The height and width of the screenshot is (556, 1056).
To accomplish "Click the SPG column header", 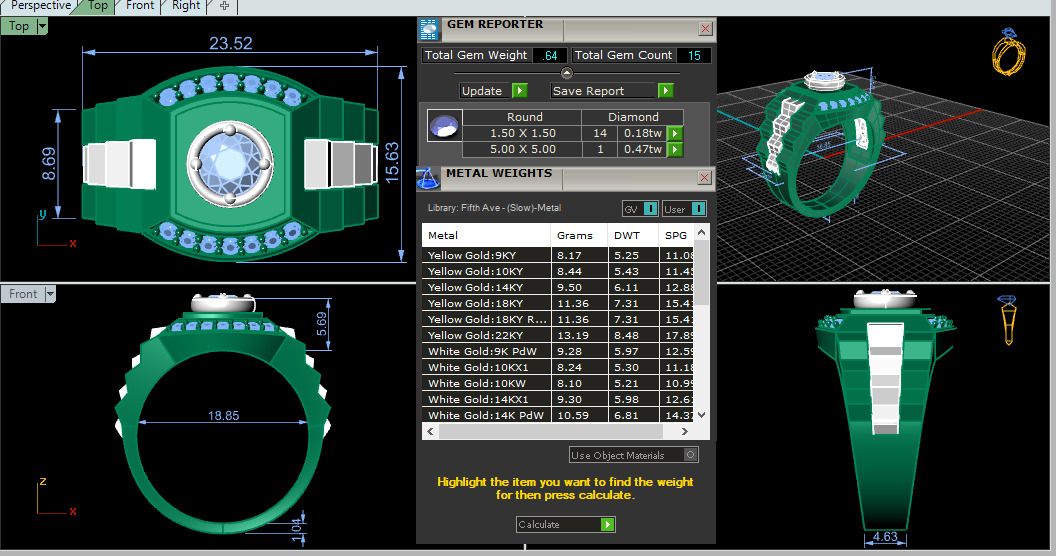I will 676,236.
